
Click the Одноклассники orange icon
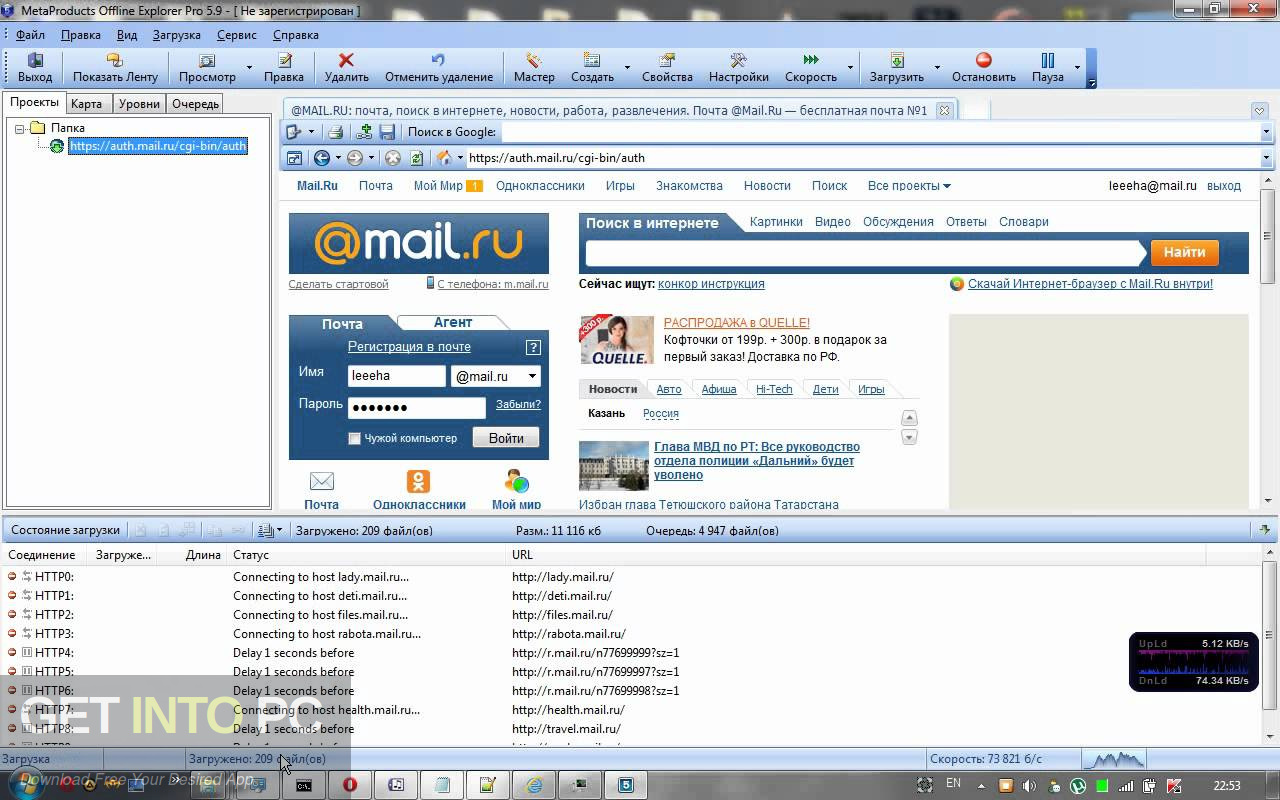click(418, 481)
